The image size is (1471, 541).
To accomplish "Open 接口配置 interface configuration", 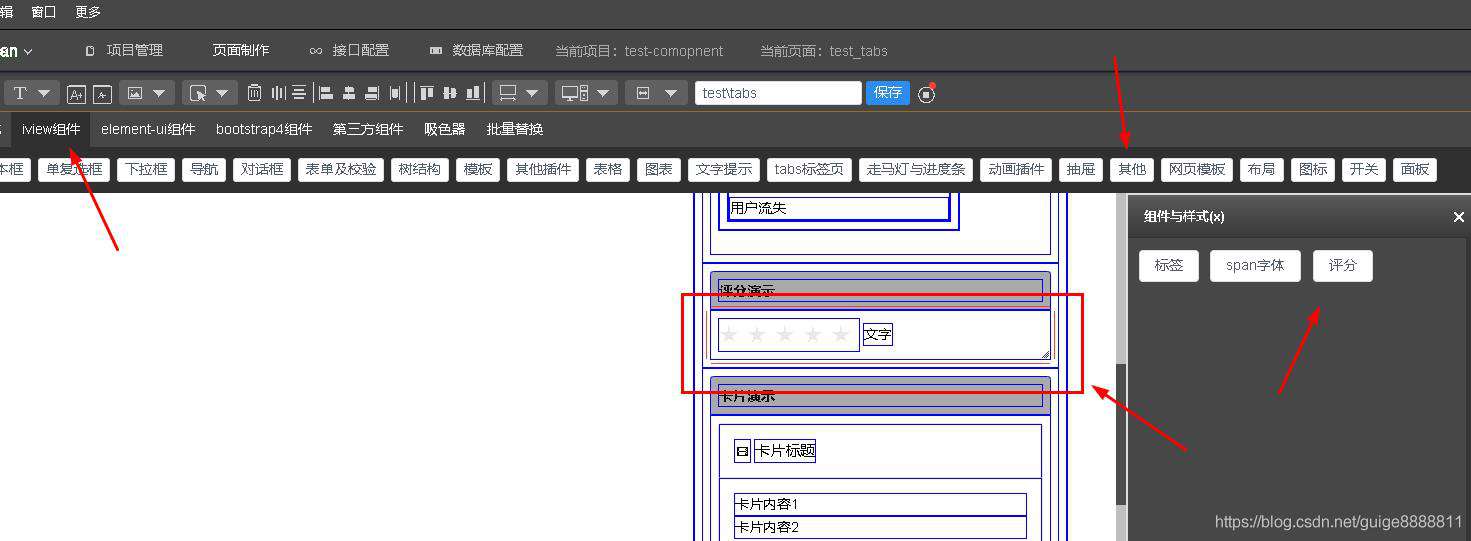I will pyautogui.click(x=349, y=50).
